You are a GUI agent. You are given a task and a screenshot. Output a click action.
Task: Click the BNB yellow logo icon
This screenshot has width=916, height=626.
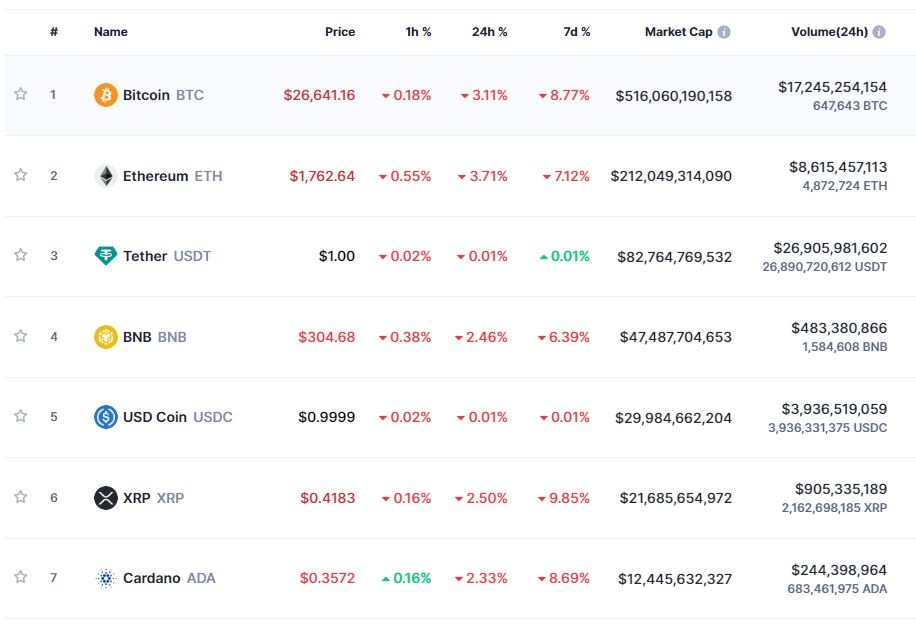point(105,337)
